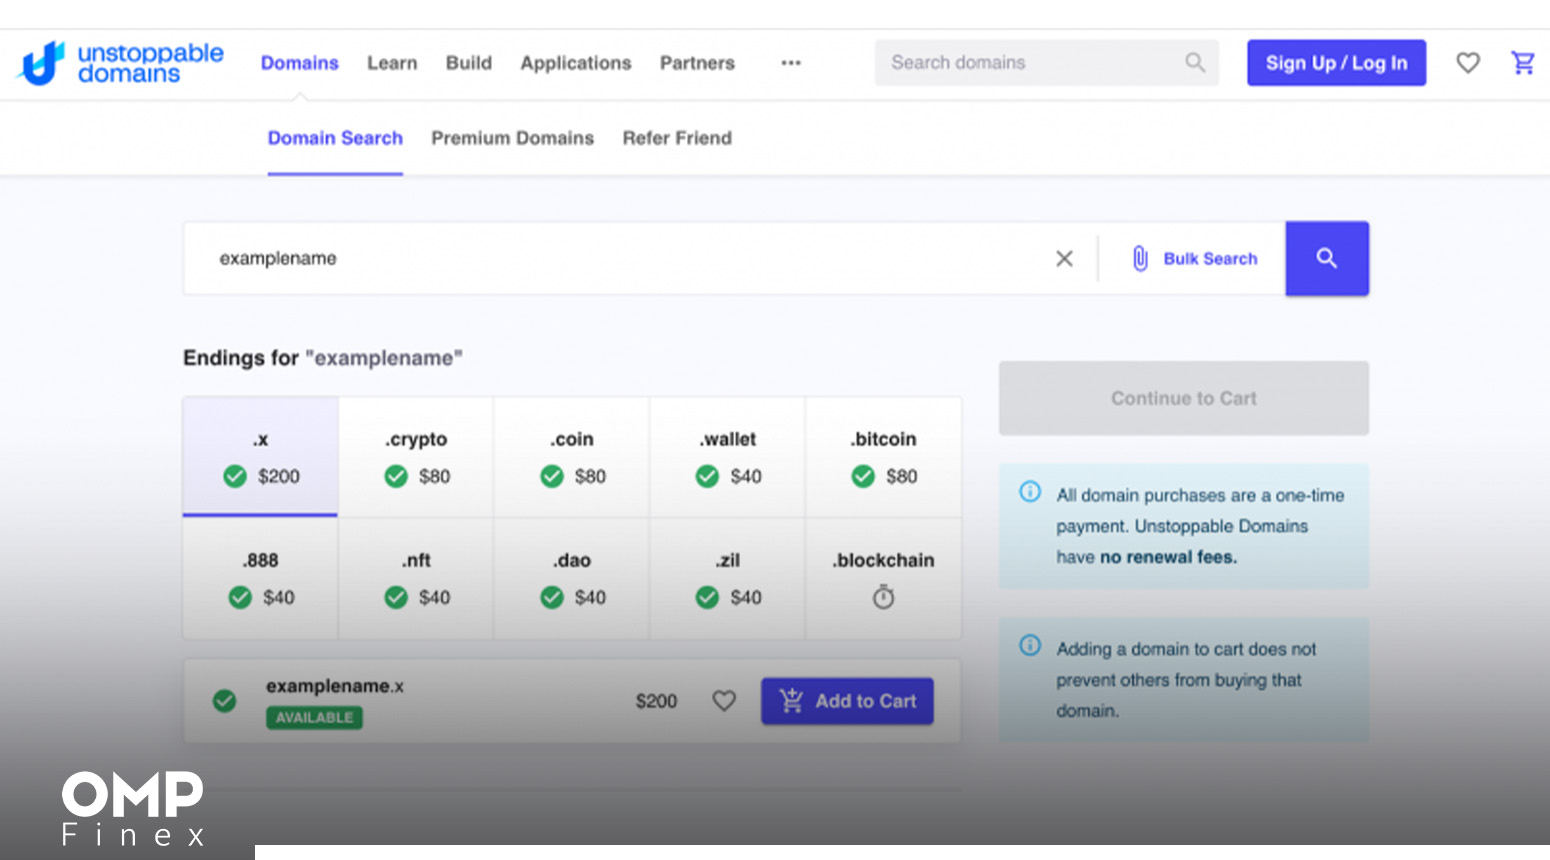This screenshot has width=1550, height=860.
Task: Select the .crypto ending tile
Action: coord(416,457)
